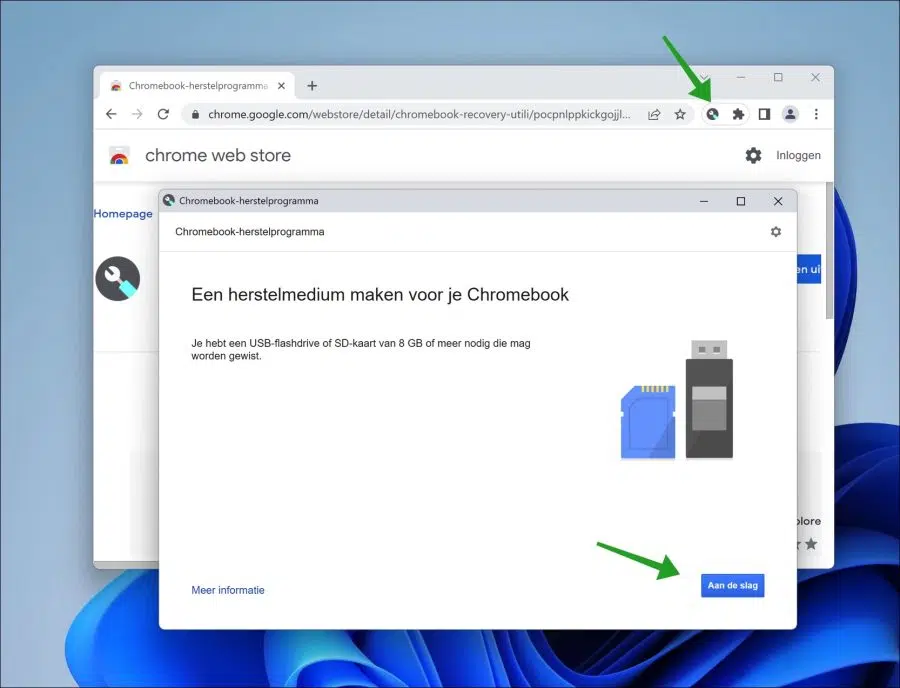The width and height of the screenshot is (900, 688).
Task: Toggle the Chrome side panel icon
Action: tap(764, 114)
